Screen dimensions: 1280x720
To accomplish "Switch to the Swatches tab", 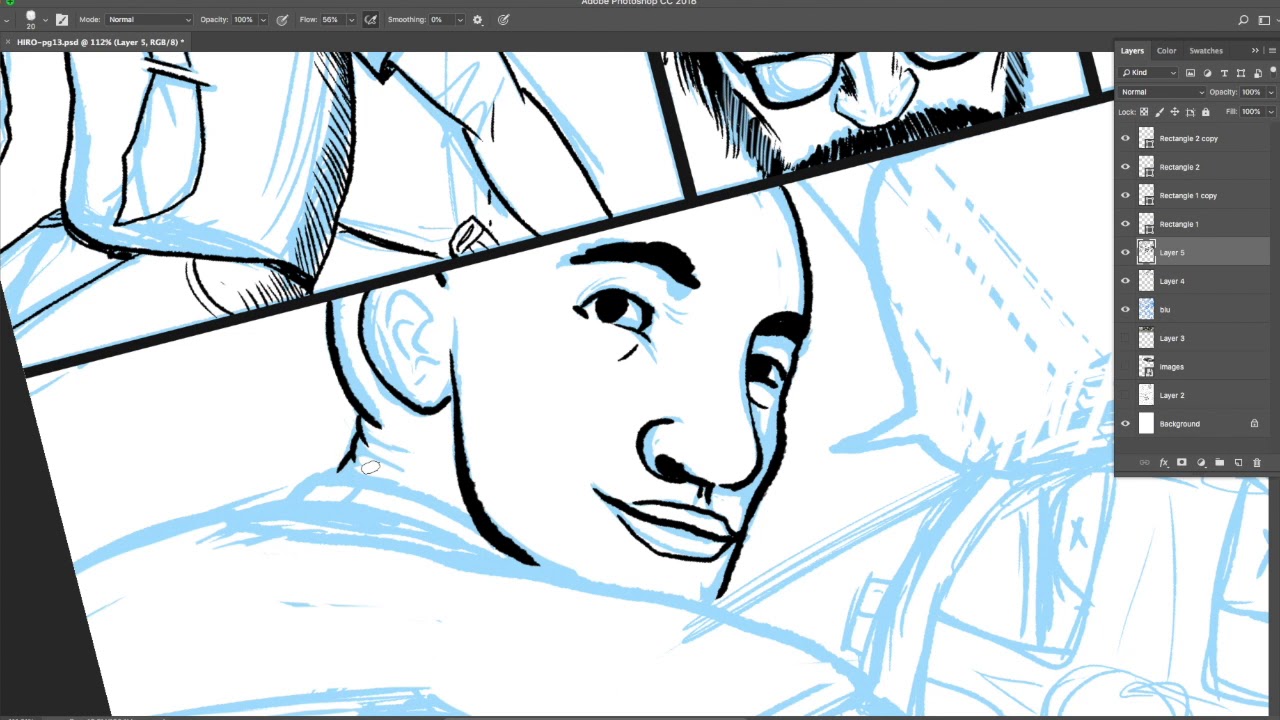I will click(1205, 51).
